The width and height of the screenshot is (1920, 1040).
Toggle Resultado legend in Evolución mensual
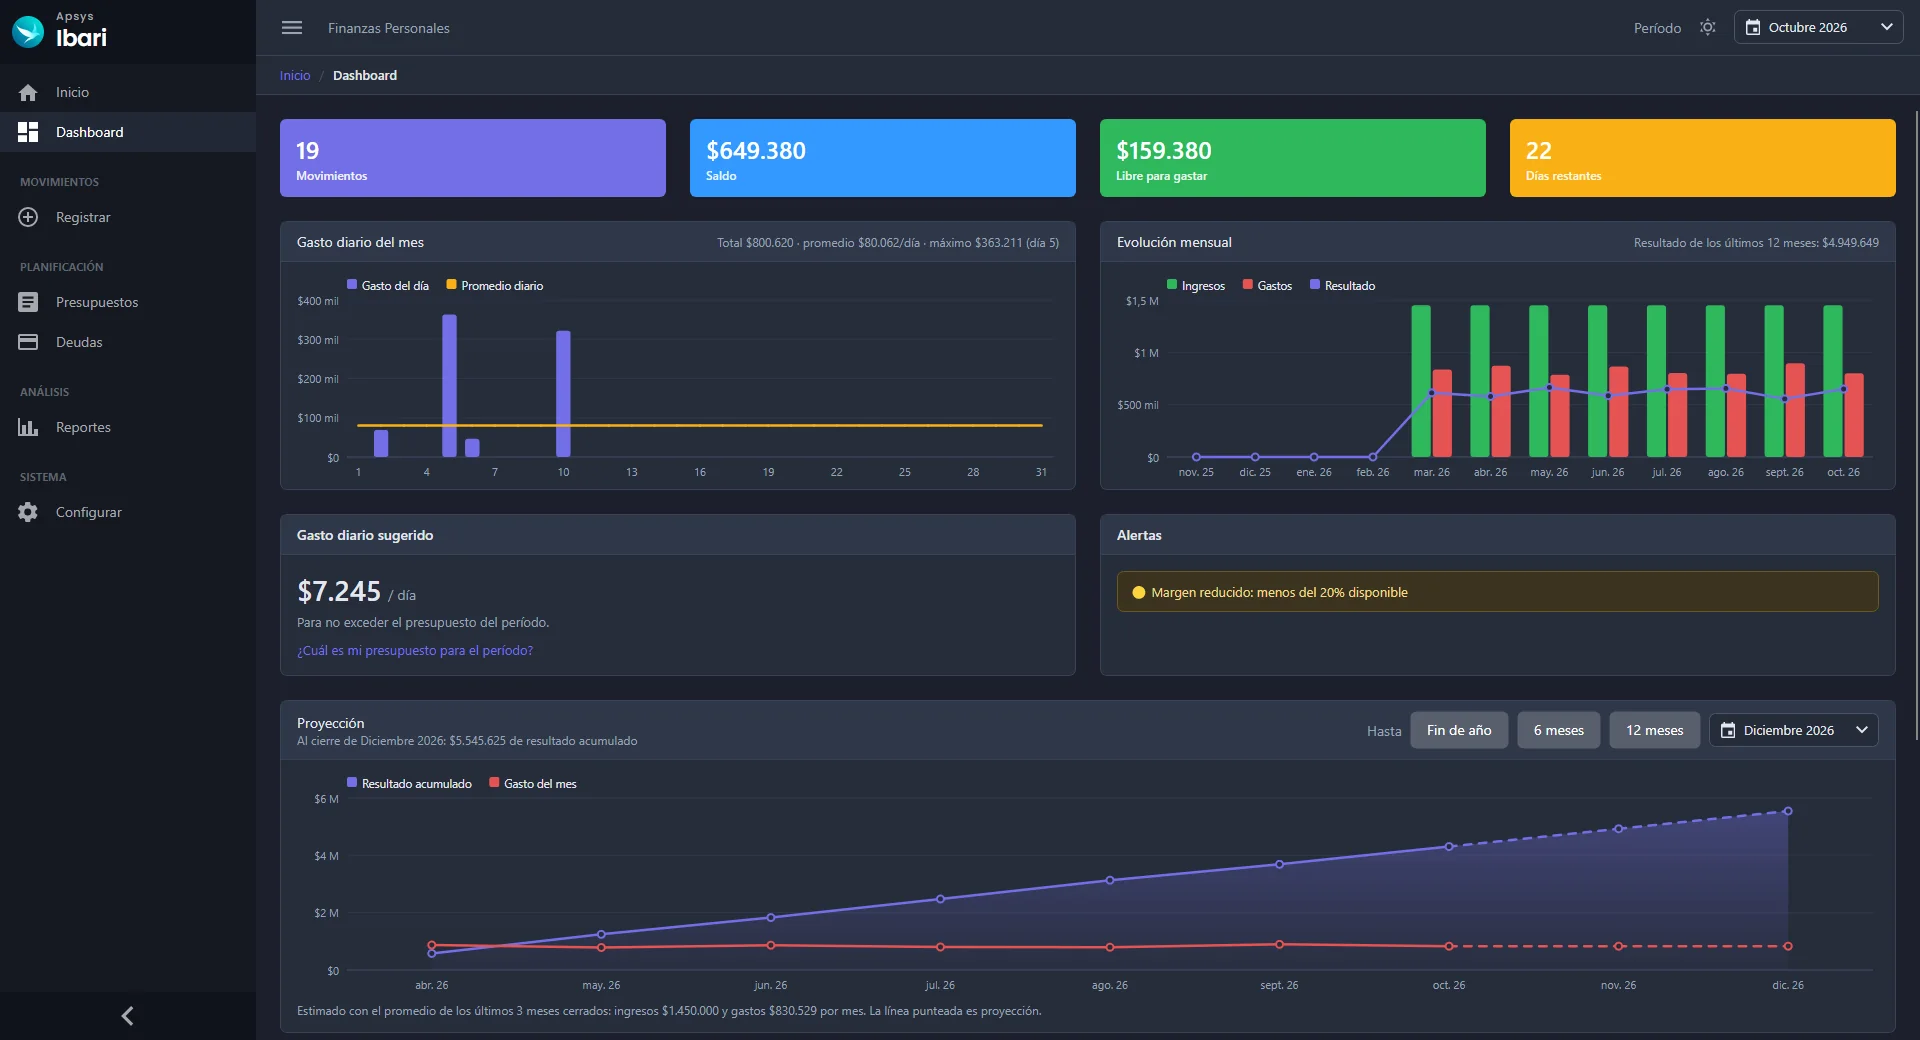point(1342,285)
